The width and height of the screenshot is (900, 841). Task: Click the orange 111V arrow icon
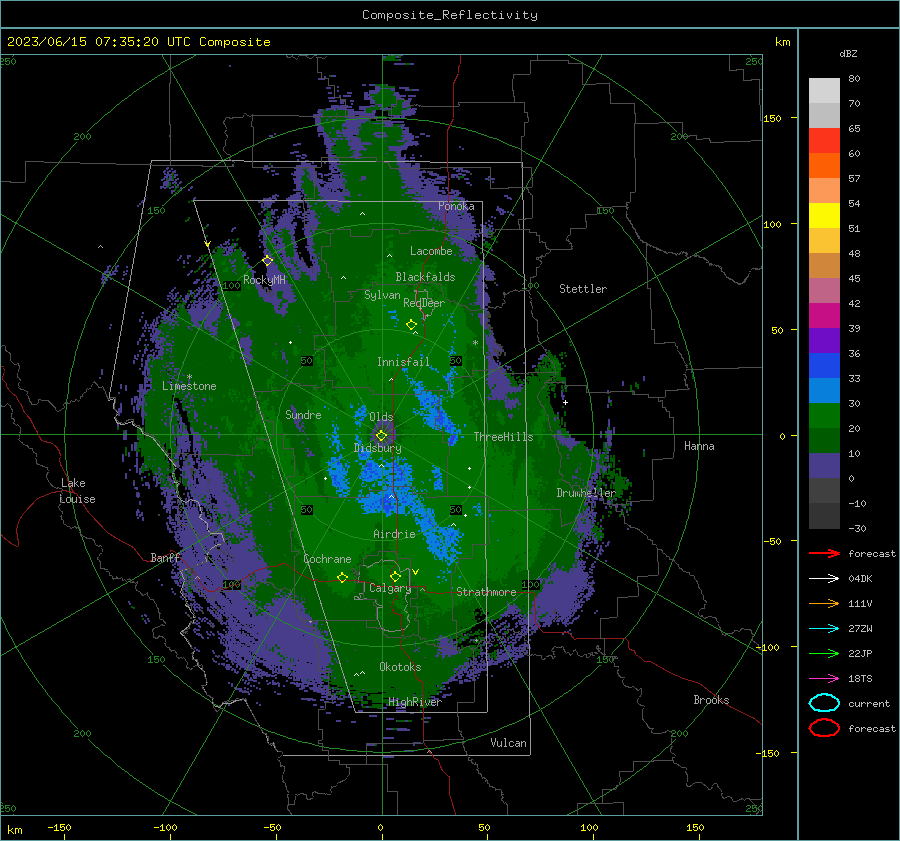824,603
